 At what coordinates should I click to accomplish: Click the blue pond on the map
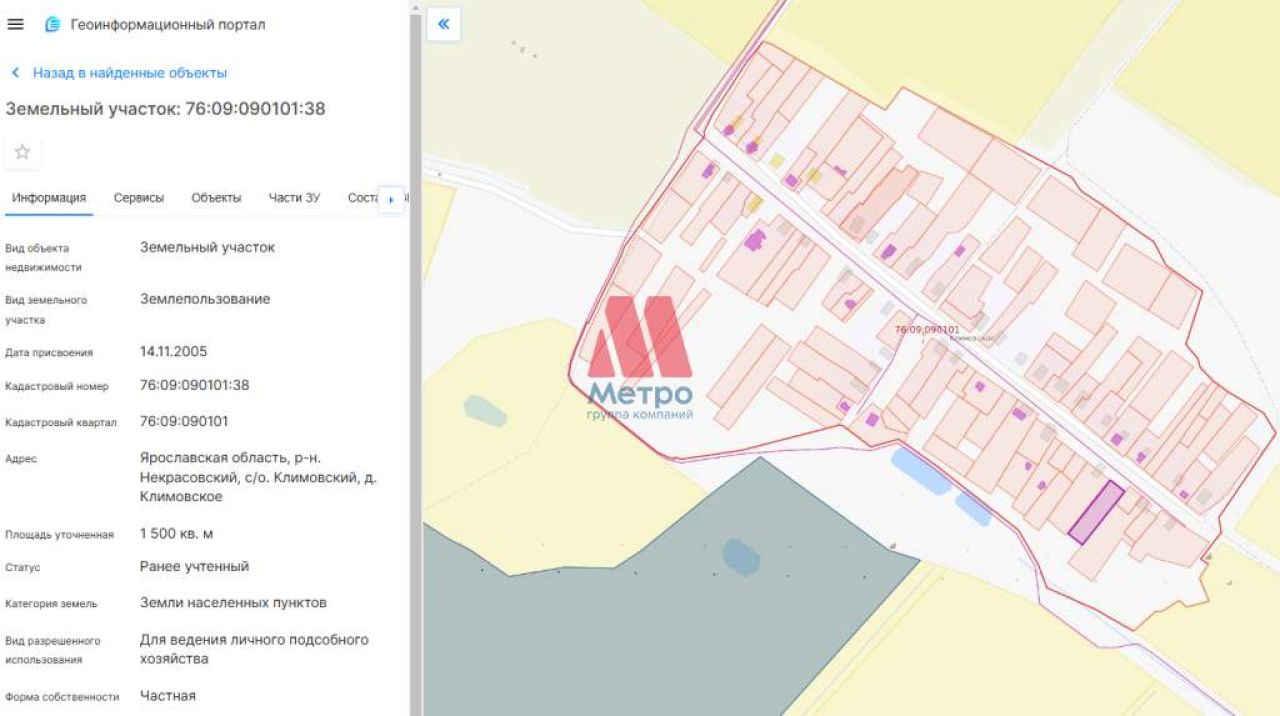[x=919, y=470]
